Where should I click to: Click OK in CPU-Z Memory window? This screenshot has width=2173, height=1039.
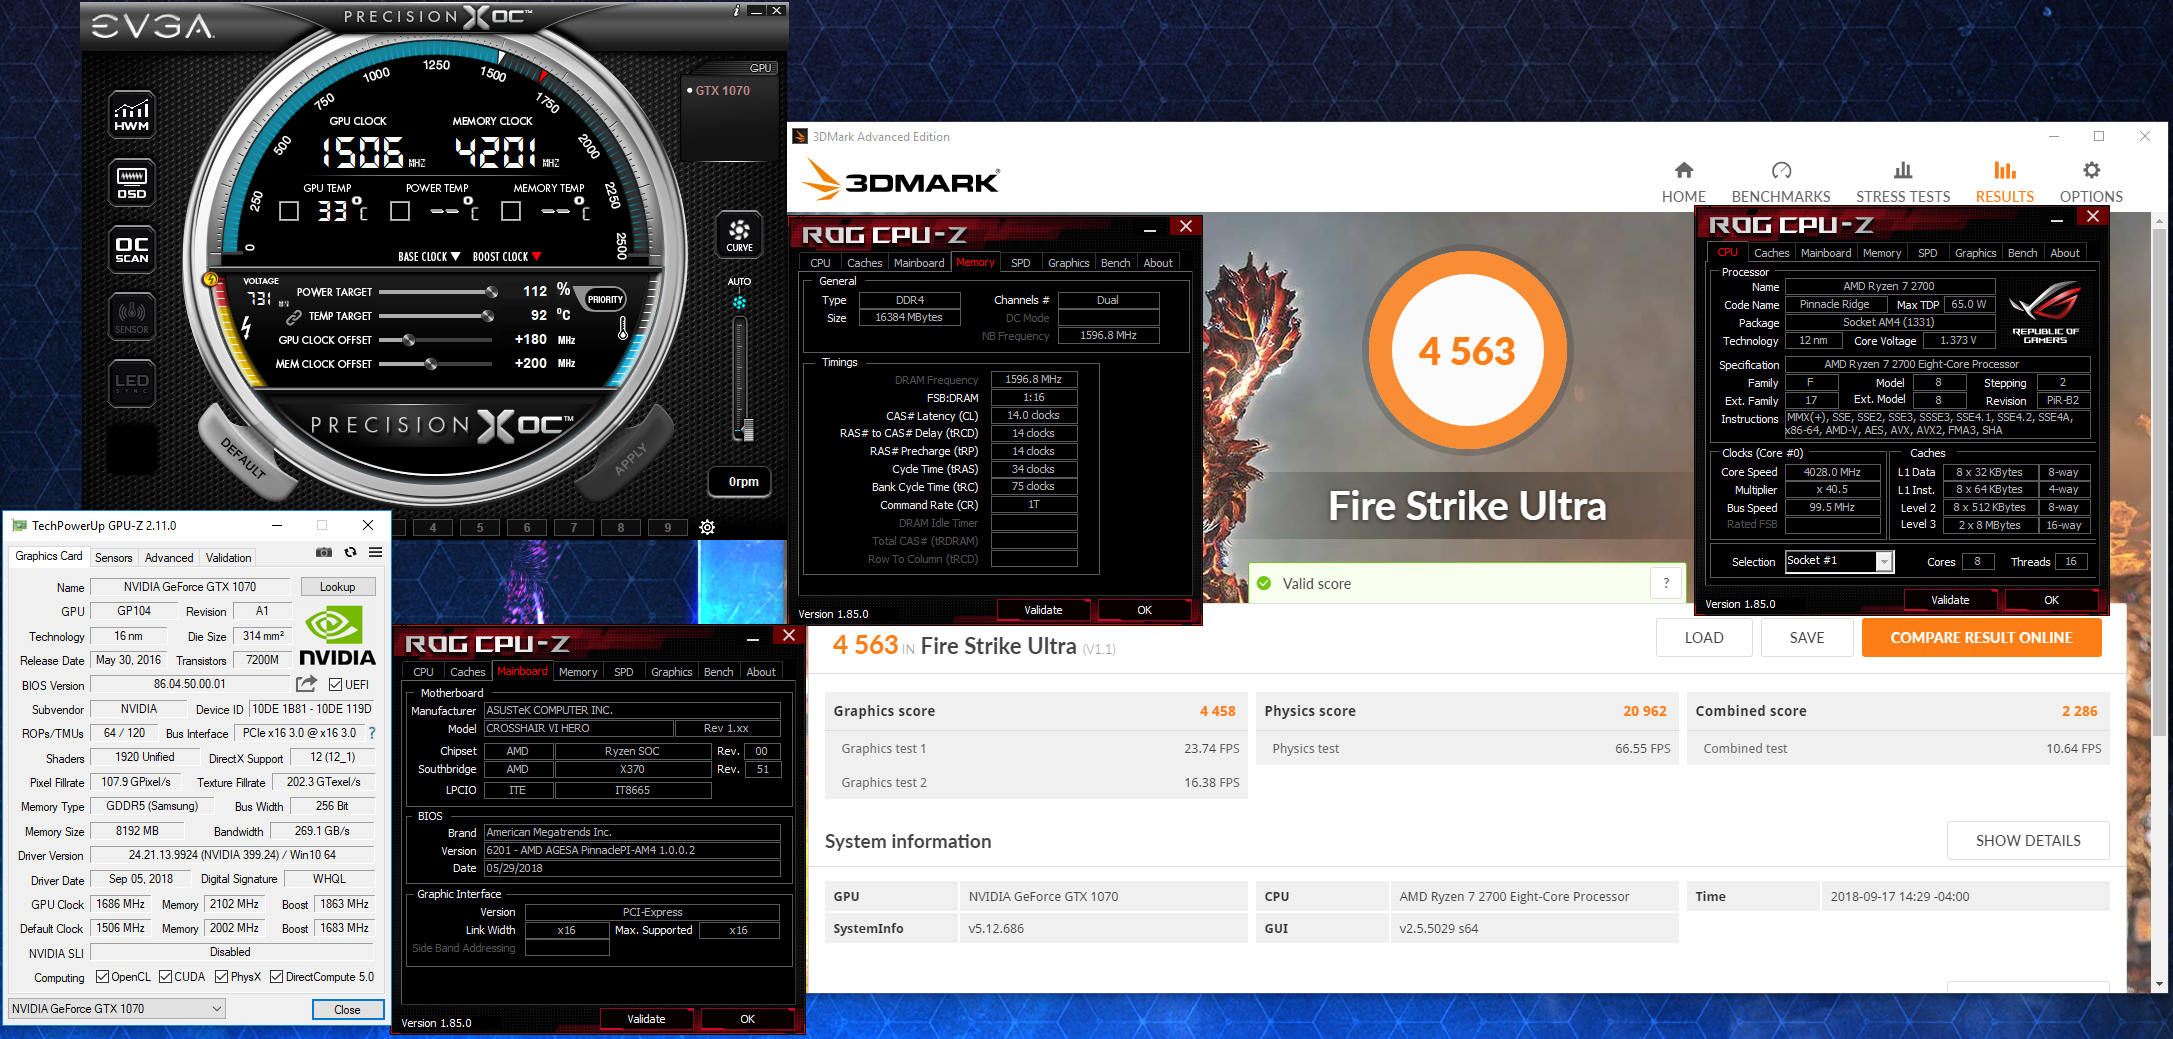click(1144, 610)
